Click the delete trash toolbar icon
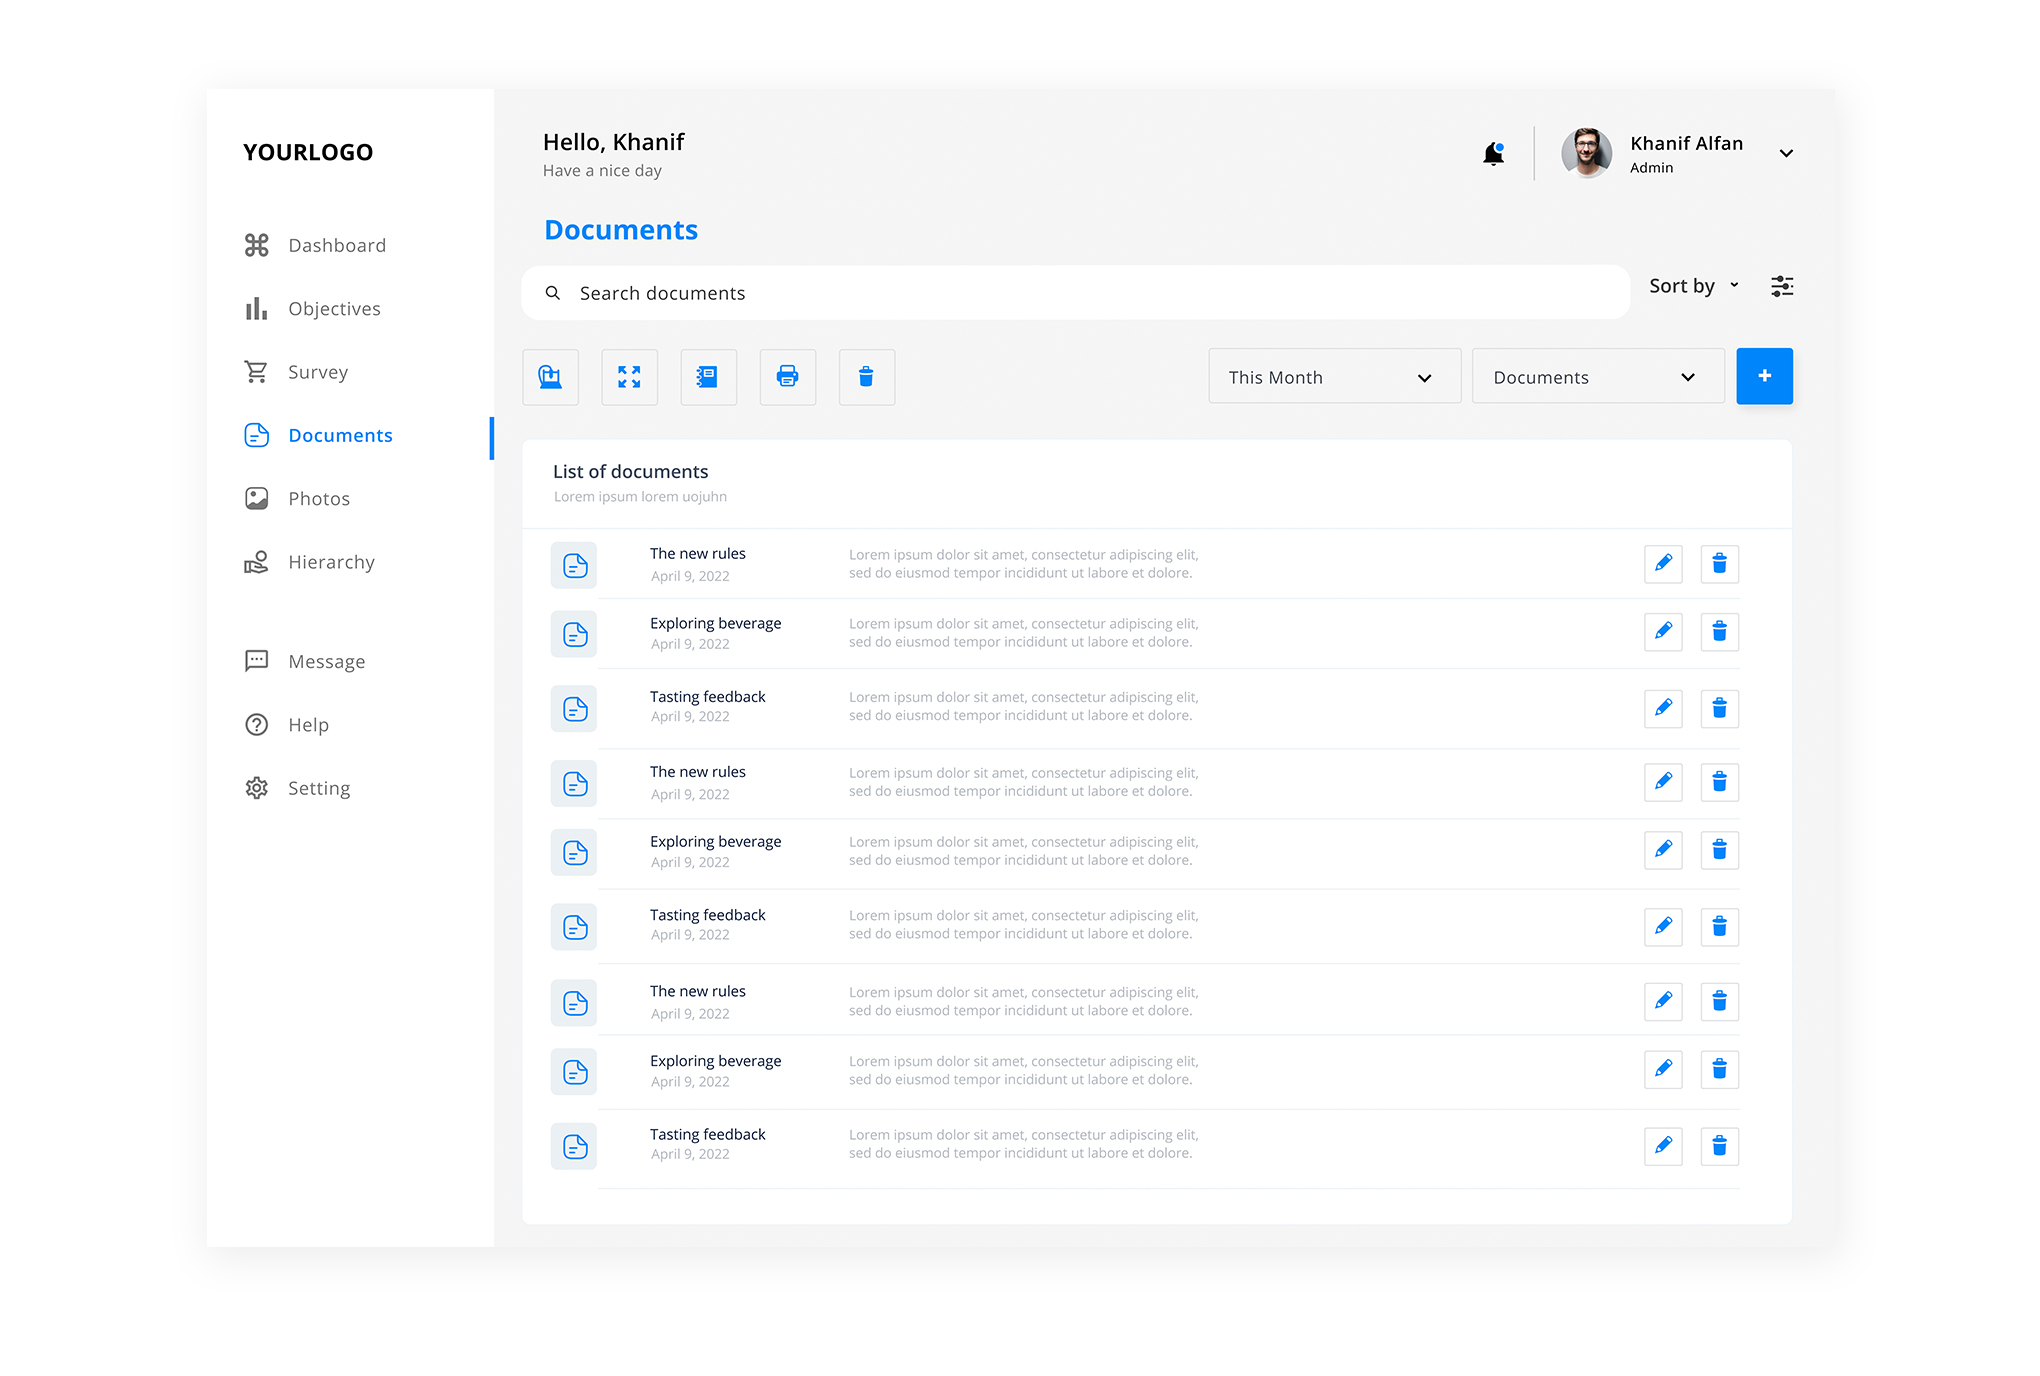This screenshot has width=2040, height=1376. click(866, 377)
